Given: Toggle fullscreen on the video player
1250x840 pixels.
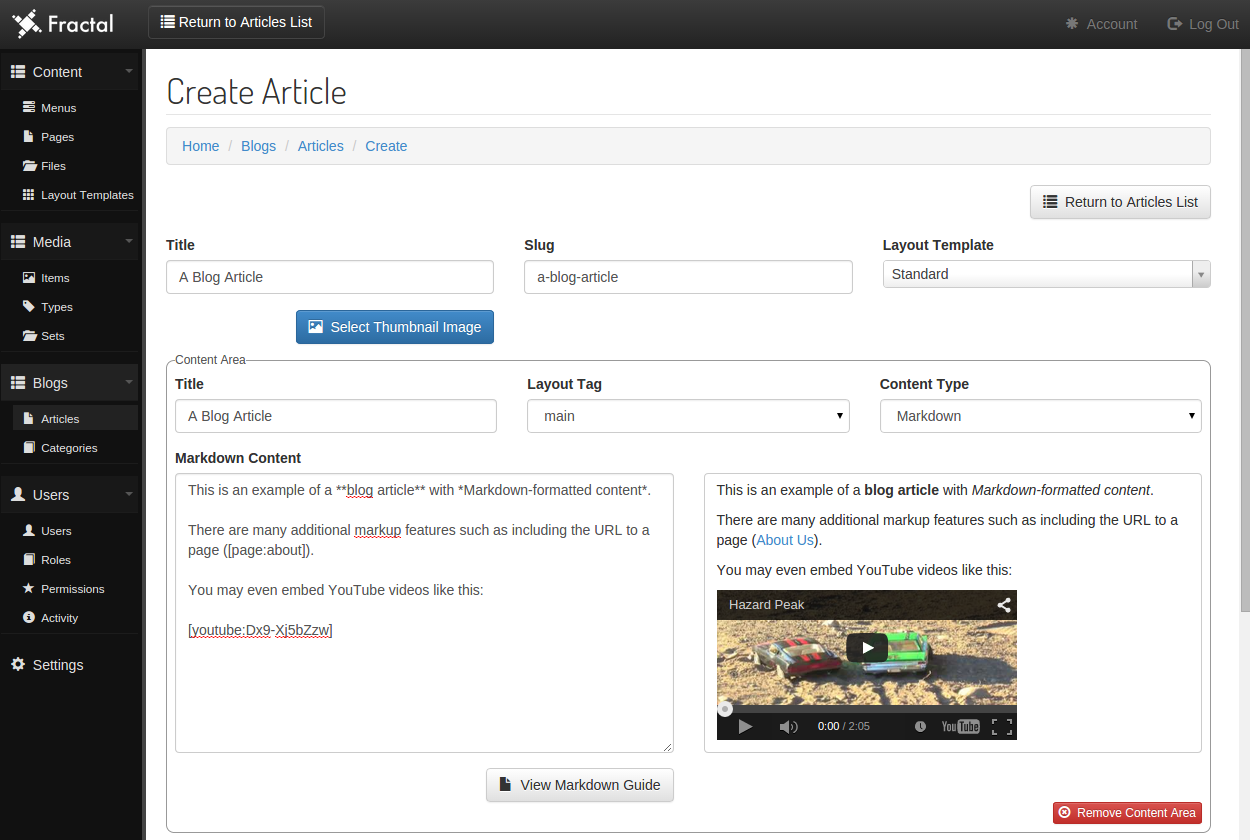Looking at the screenshot, I should (x=1002, y=726).
